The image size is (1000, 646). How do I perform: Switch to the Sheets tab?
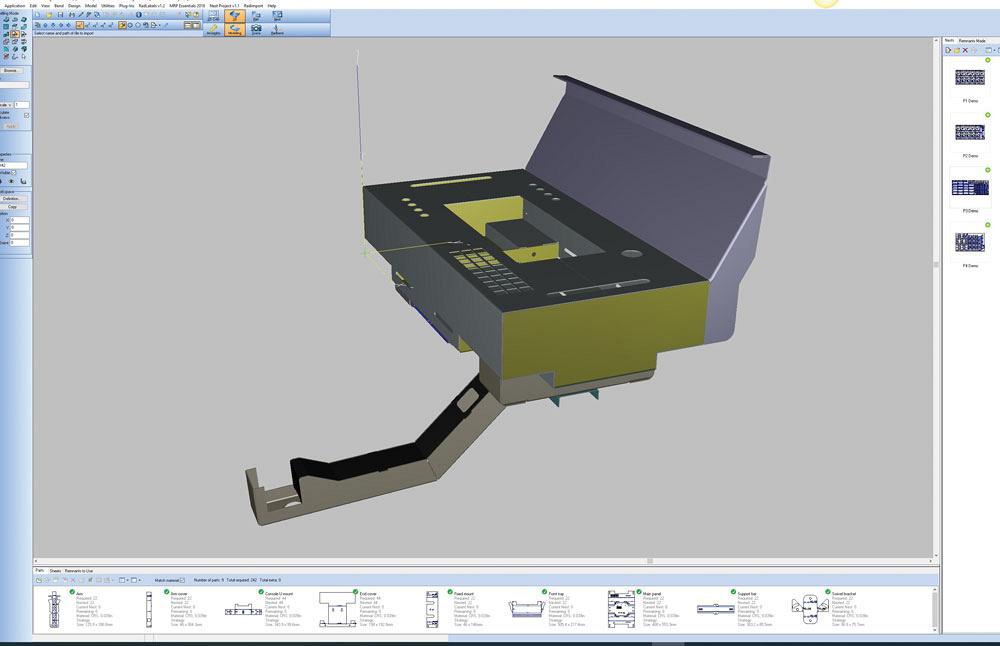click(56, 571)
